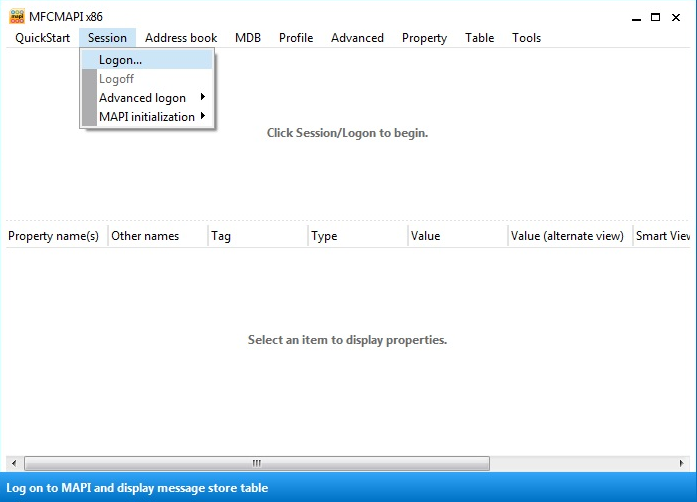Click the Smart View column header
Image resolution: width=697 pixels, height=502 pixels.
coord(662,236)
